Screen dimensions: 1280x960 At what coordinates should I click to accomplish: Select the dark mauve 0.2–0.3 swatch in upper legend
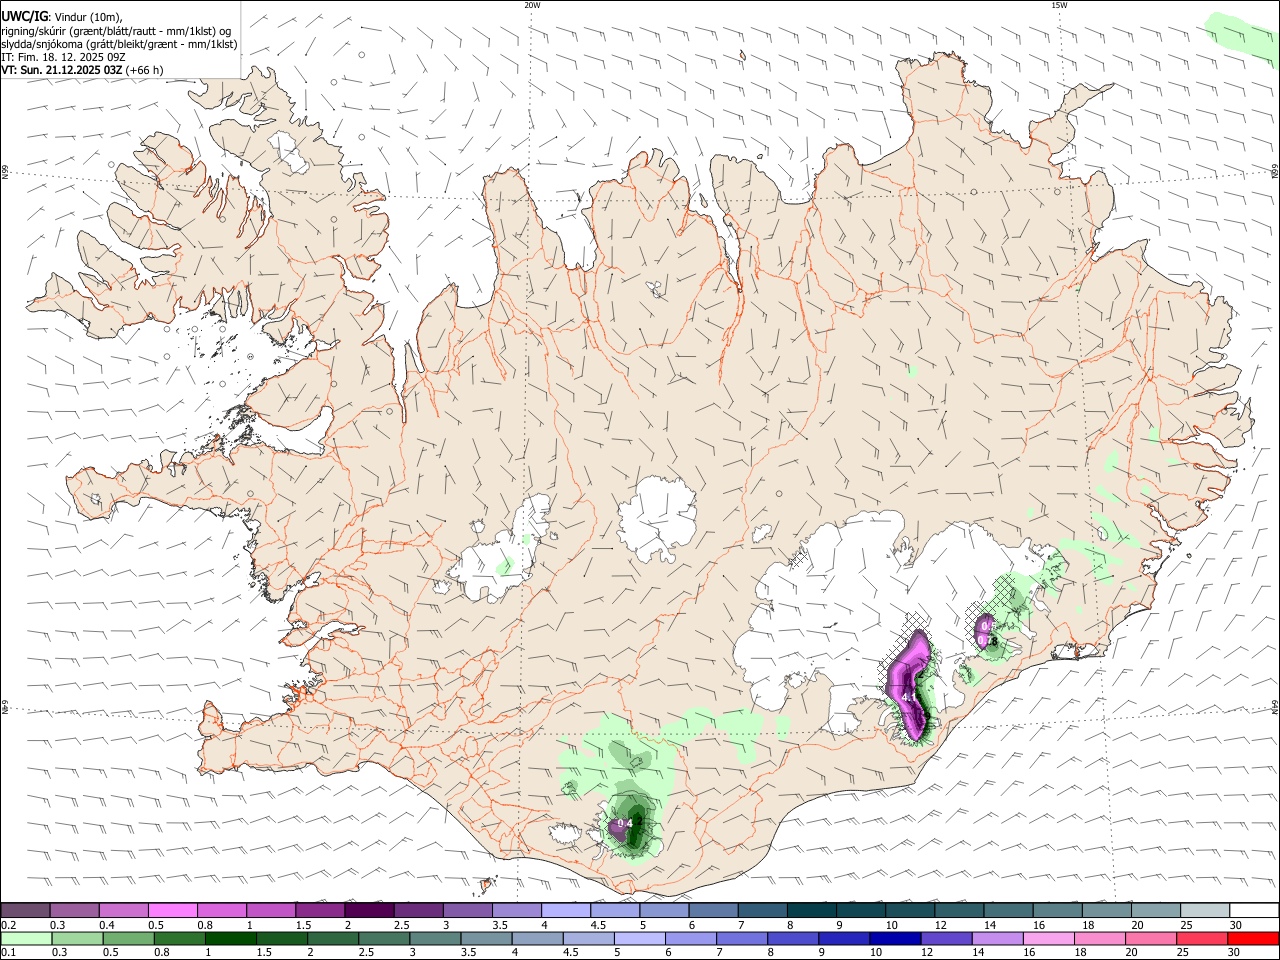point(26,910)
